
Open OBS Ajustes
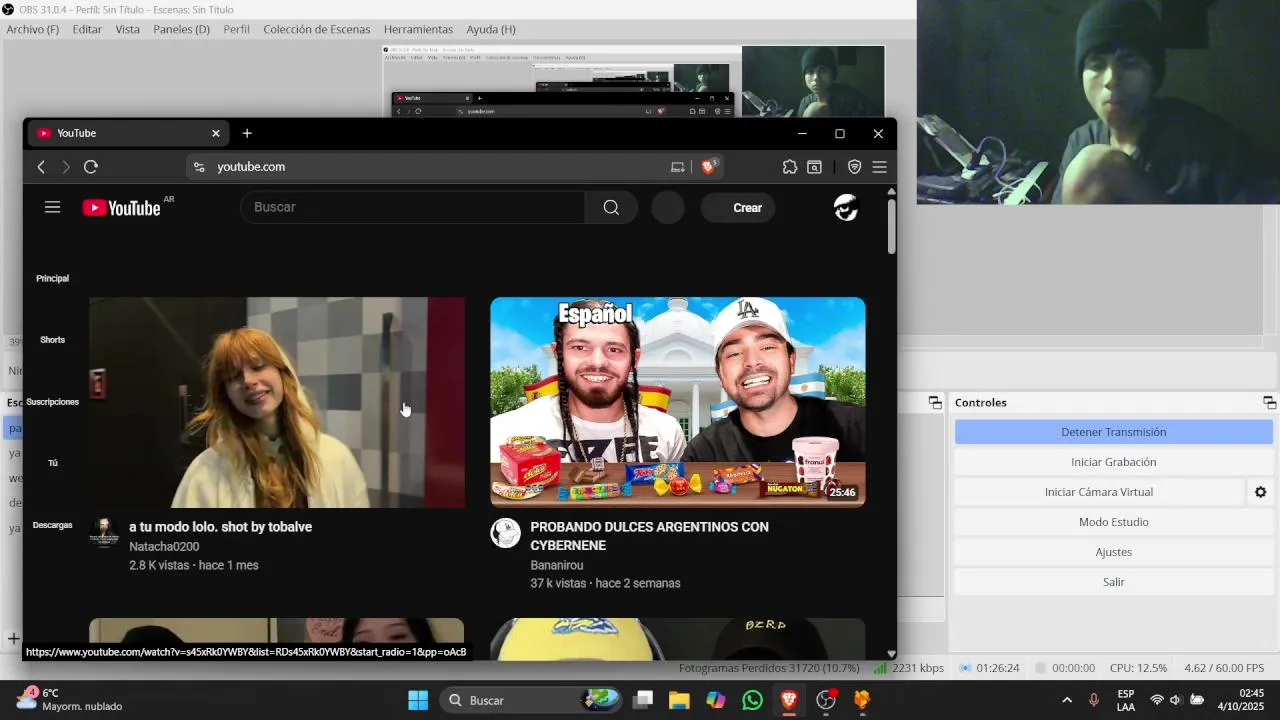(1113, 552)
